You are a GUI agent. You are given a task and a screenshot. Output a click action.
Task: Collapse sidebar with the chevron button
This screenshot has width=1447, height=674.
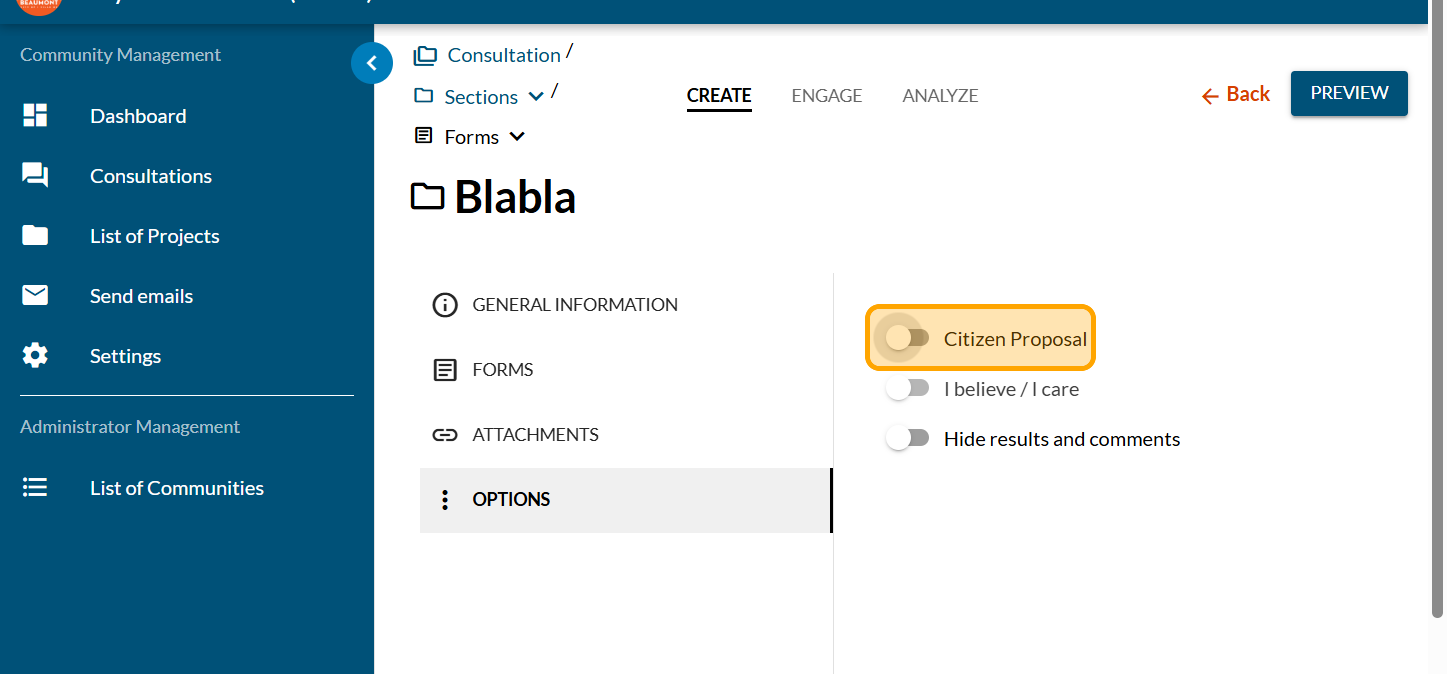point(372,64)
